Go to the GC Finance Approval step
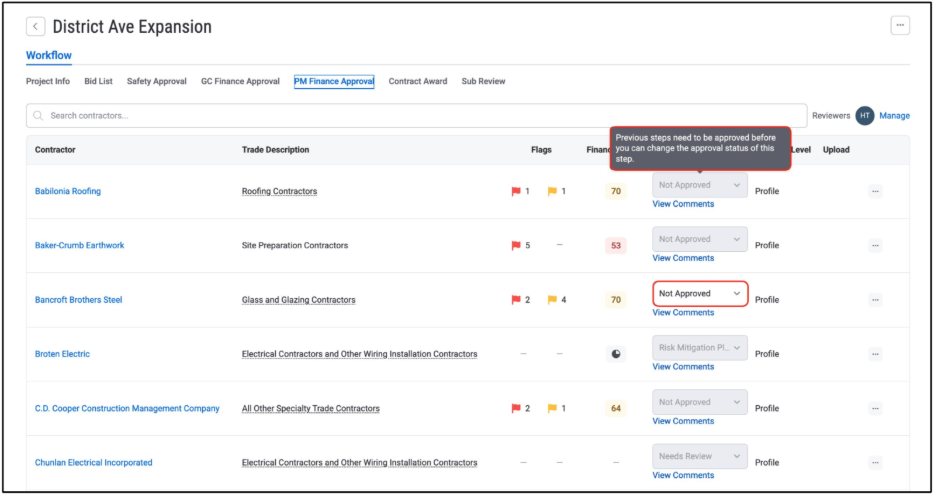This screenshot has width=936, height=496. pos(240,81)
